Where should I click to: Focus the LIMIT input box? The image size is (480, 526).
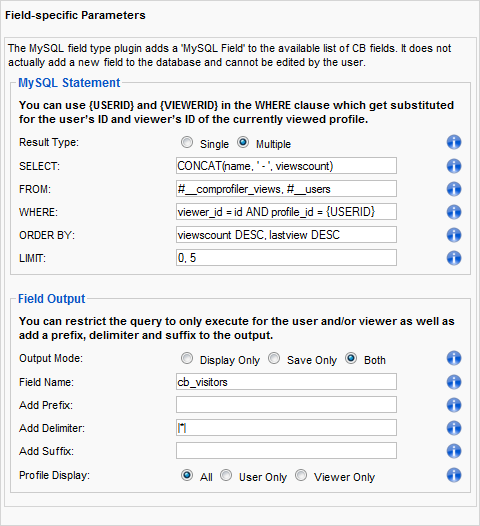(286, 258)
